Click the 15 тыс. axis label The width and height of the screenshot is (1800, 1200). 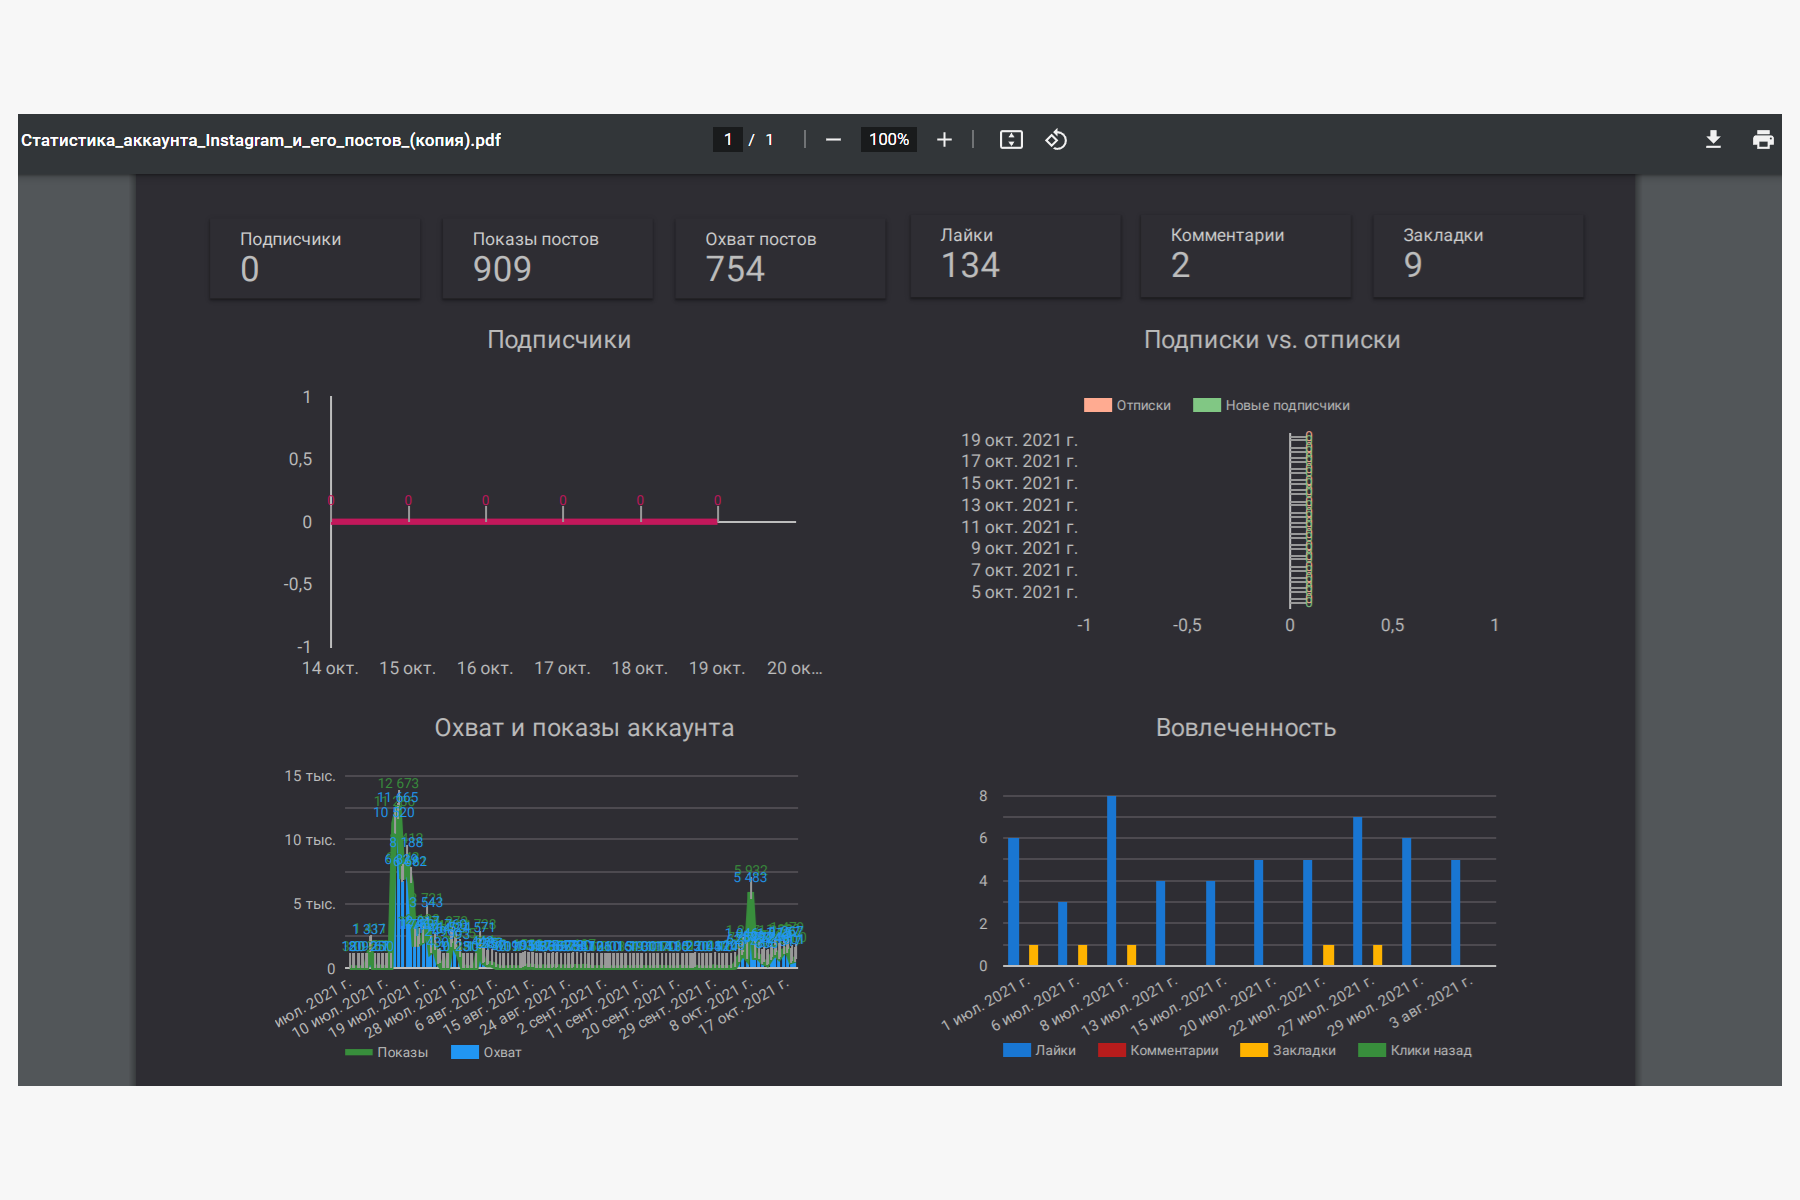point(310,776)
